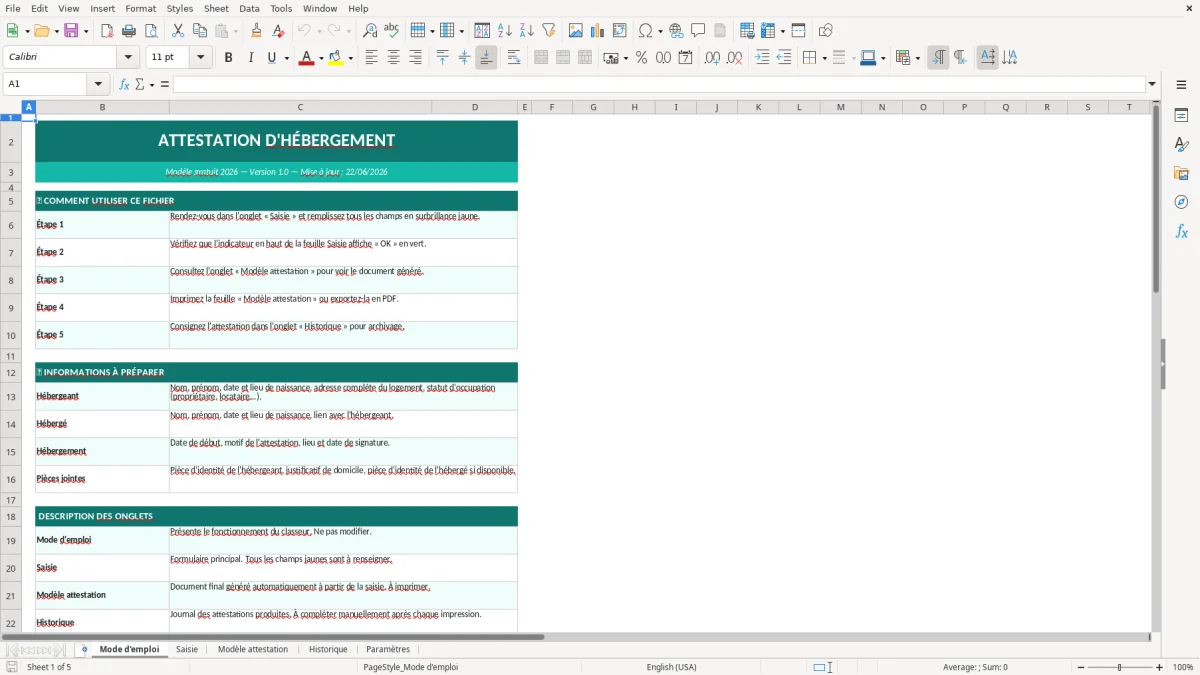Image resolution: width=1200 pixels, height=675 pixels.
Task: Click Increase Indent icon
Action: coord(762,58)
